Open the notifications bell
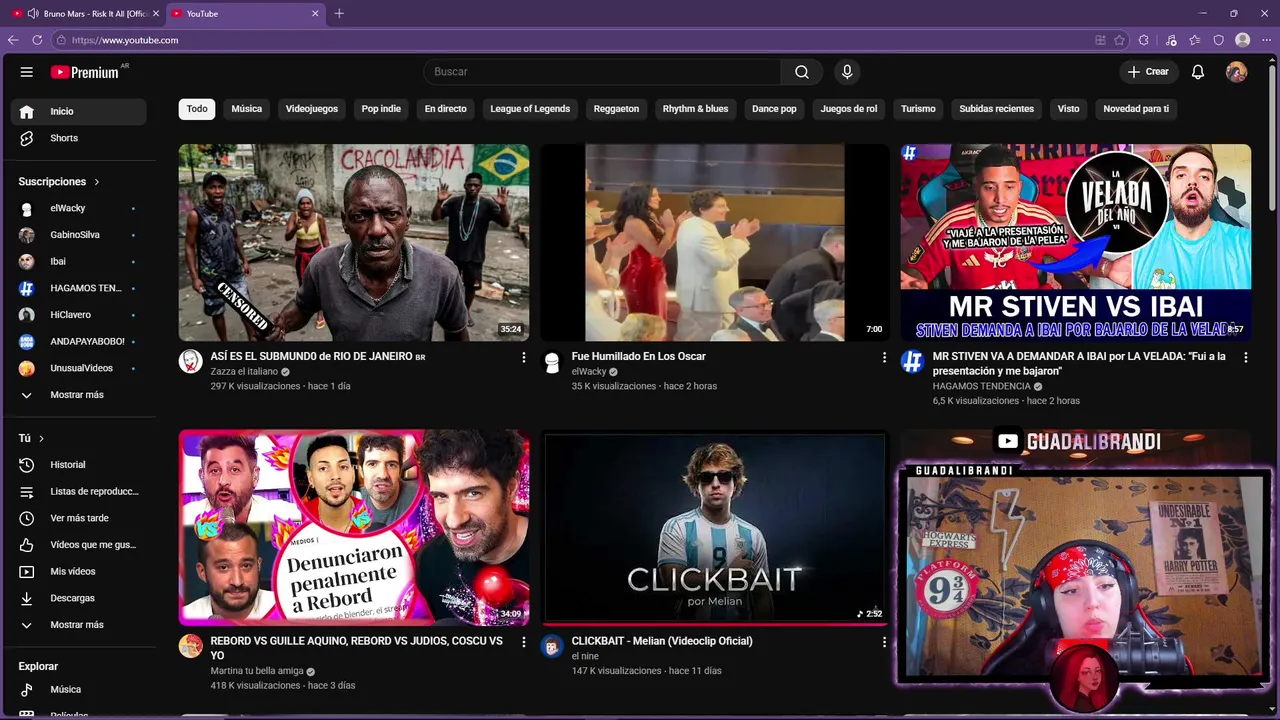The image size is (1280, 720). point(1198,72)
